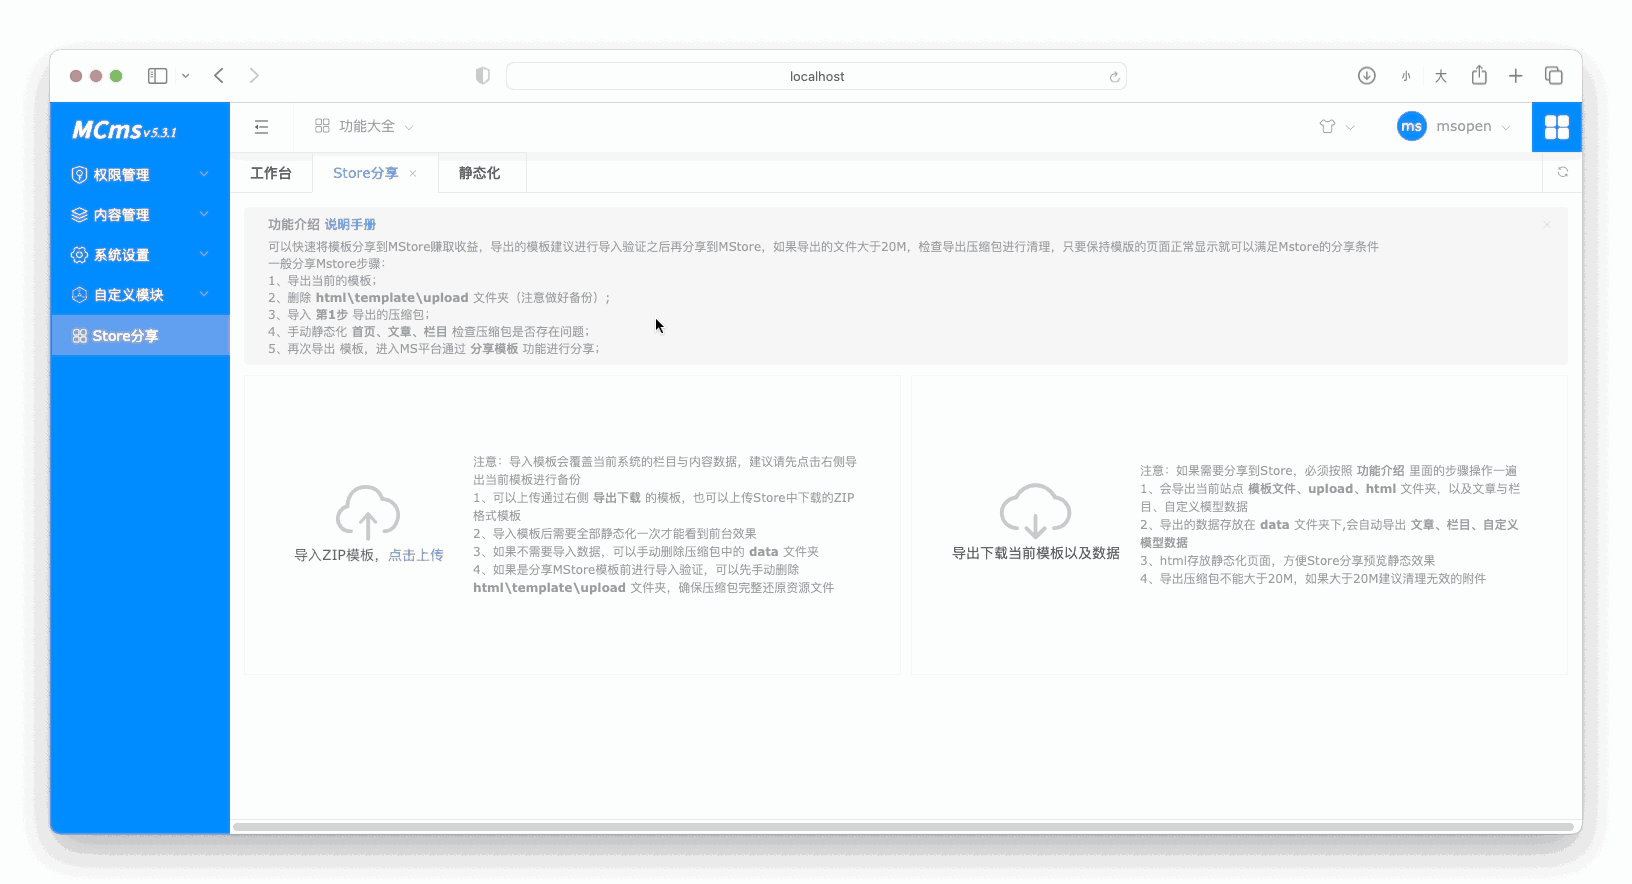Expand the 系统设置 sidebar menu

click(140, 255)
